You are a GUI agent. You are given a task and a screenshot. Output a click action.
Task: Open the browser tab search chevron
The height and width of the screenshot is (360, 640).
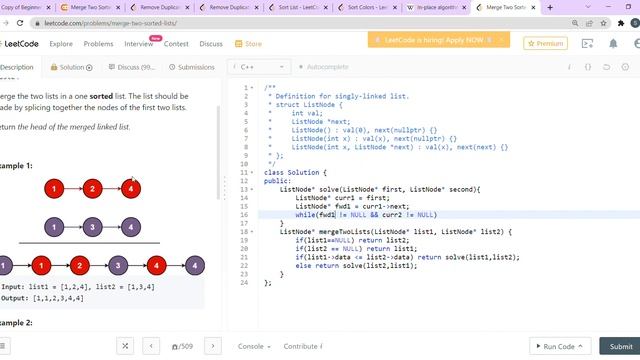pyautogui.click(x=588, y=7)
